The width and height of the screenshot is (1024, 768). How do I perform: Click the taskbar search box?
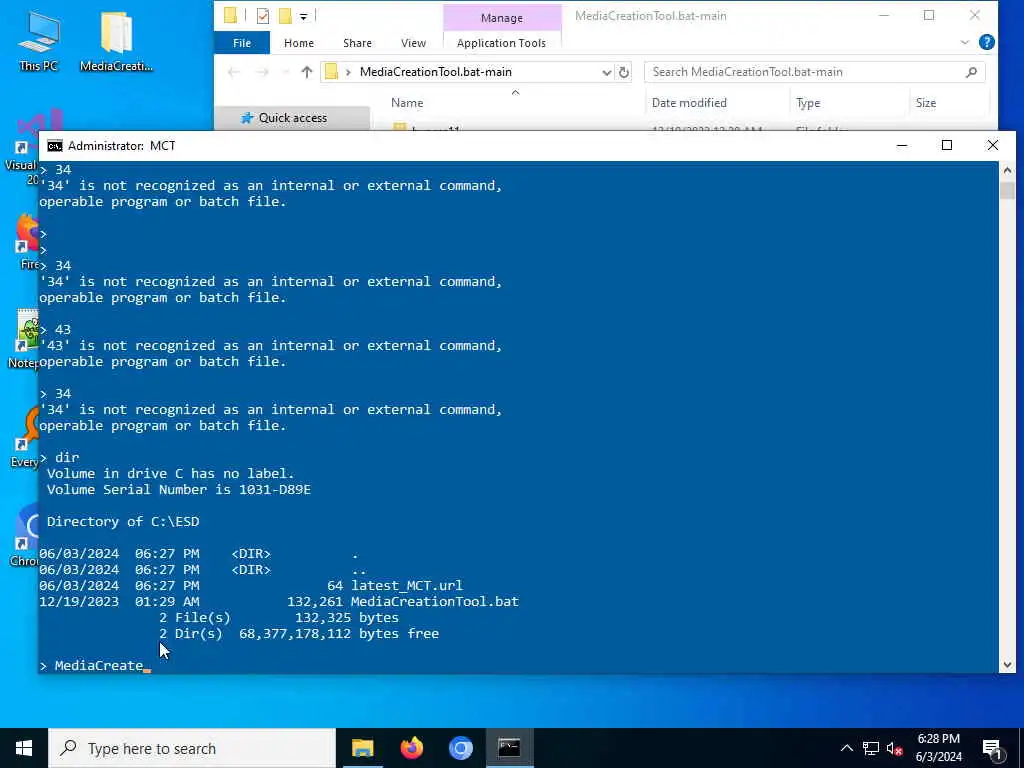coord(192,748)
